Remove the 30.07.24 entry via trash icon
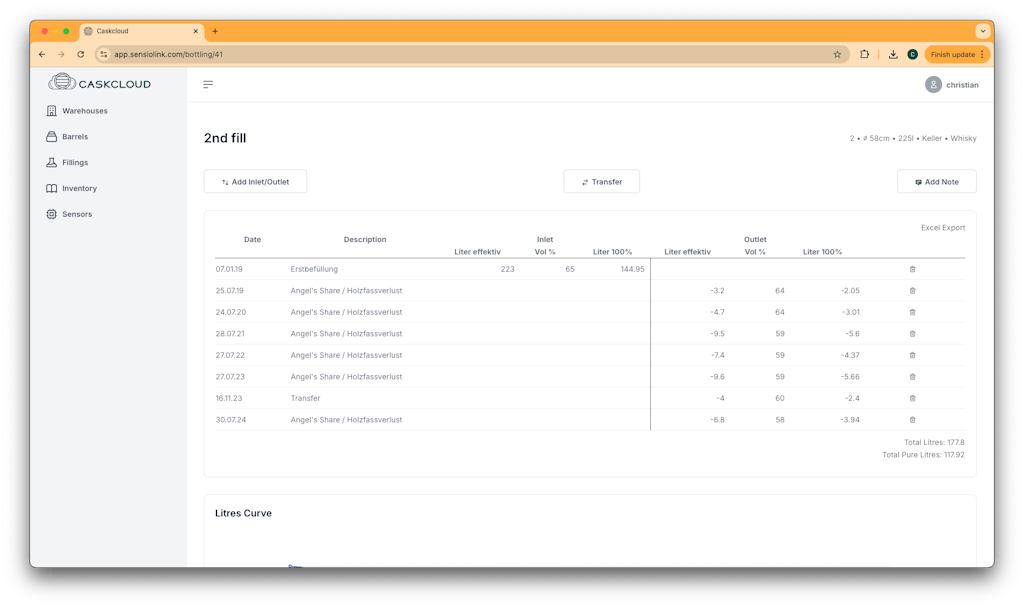1024x607 pixels. point(912,420)
